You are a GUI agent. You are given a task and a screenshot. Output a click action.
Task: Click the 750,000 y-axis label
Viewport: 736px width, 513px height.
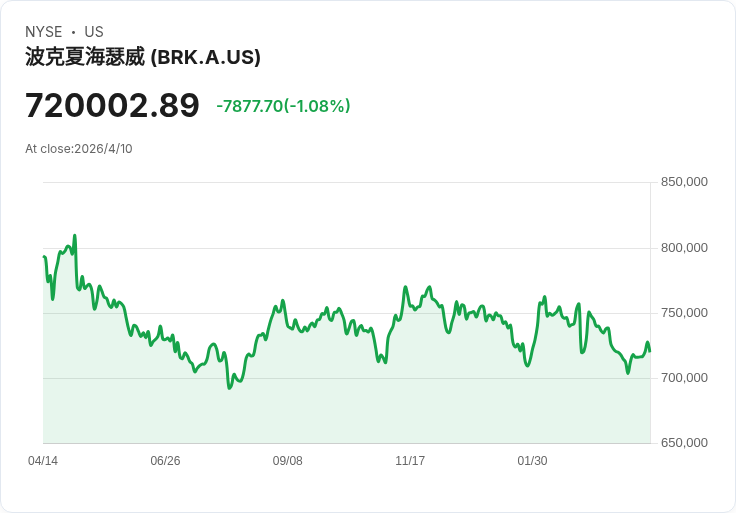pyautogui.click(x=684, y=313)
